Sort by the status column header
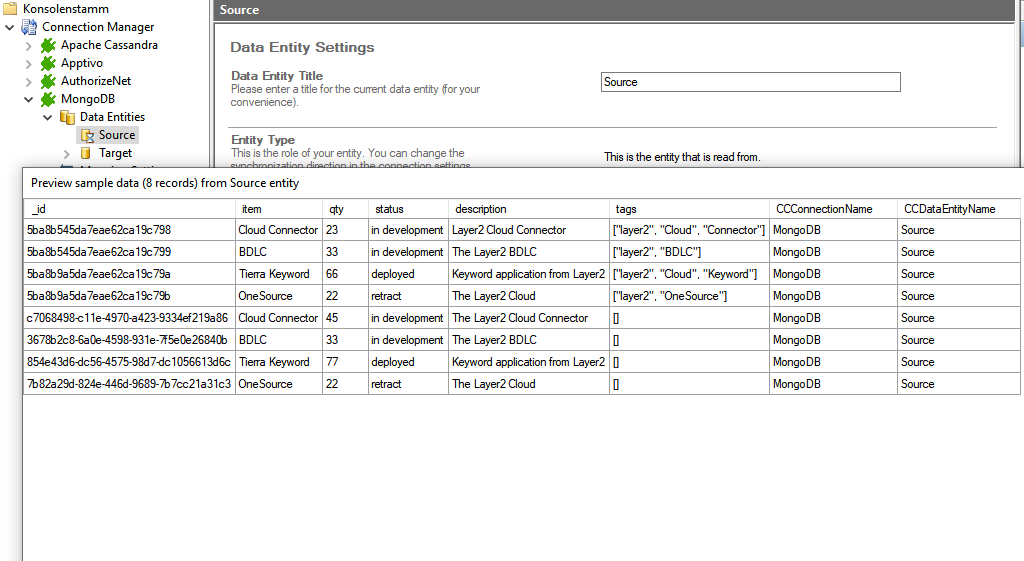 tap(408, 209)
